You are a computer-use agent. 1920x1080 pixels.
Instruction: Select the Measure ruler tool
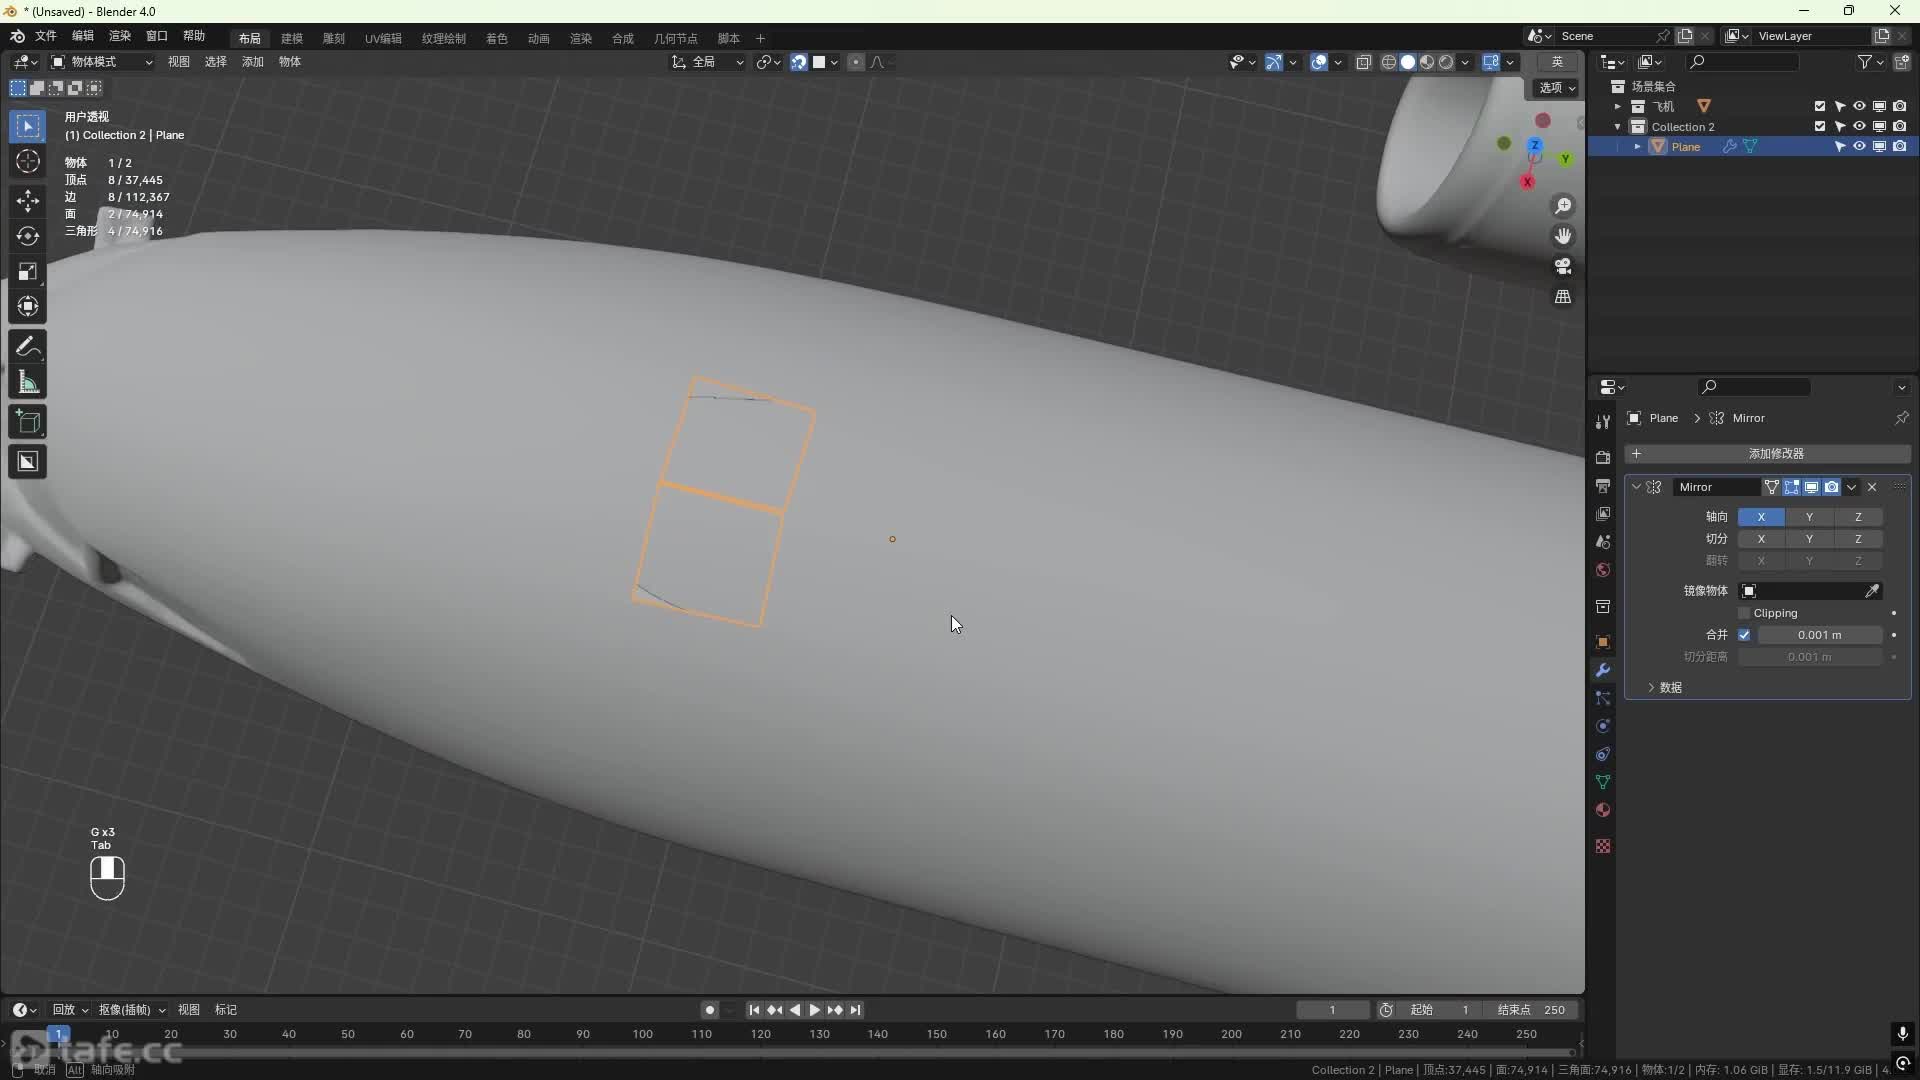(27, 383)
